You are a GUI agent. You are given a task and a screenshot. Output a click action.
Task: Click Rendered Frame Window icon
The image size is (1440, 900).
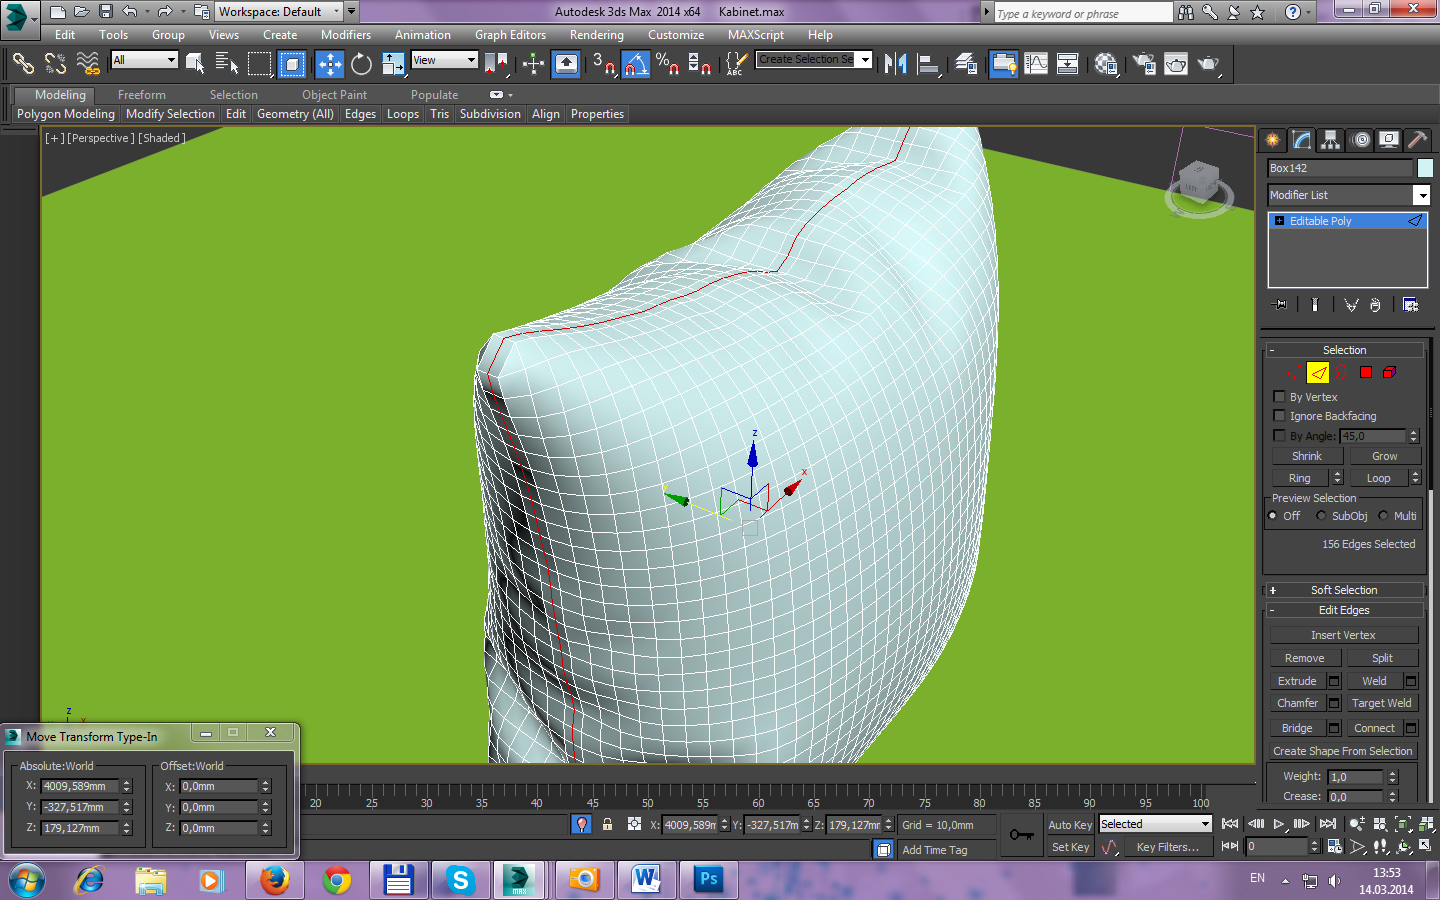[x=1176, y=64]
